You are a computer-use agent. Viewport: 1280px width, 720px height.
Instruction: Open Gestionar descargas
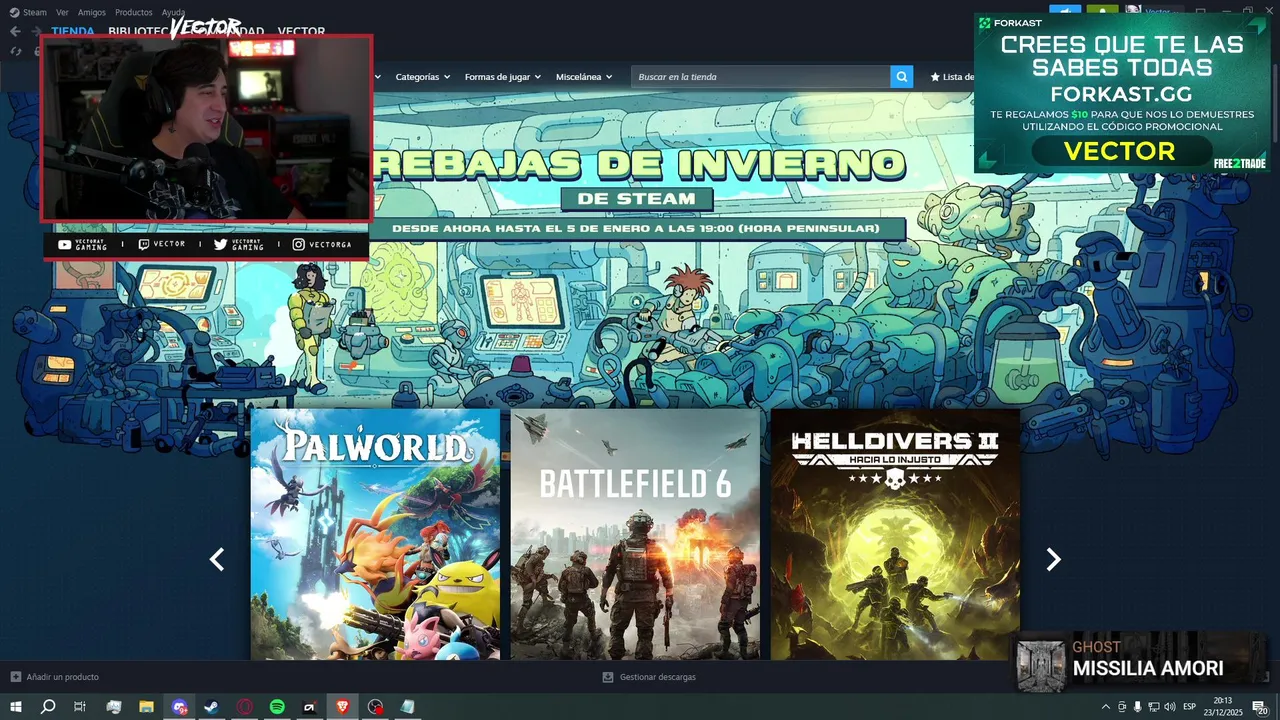(657, 677)
